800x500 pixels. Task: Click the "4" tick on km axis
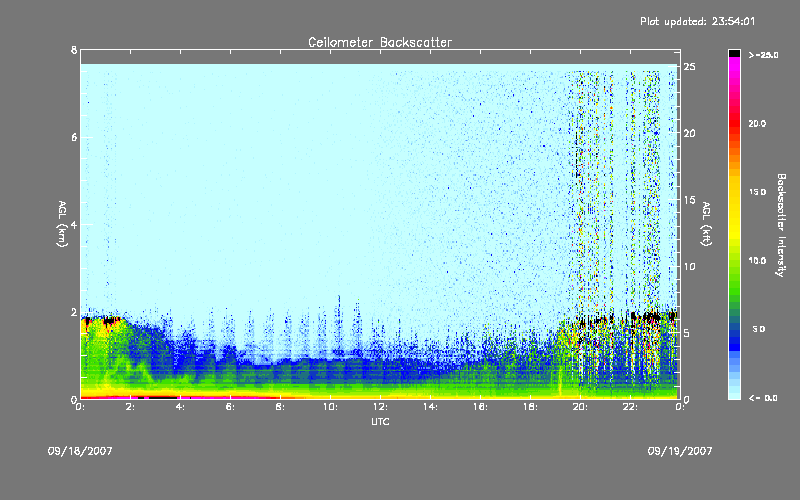point(74,224)
